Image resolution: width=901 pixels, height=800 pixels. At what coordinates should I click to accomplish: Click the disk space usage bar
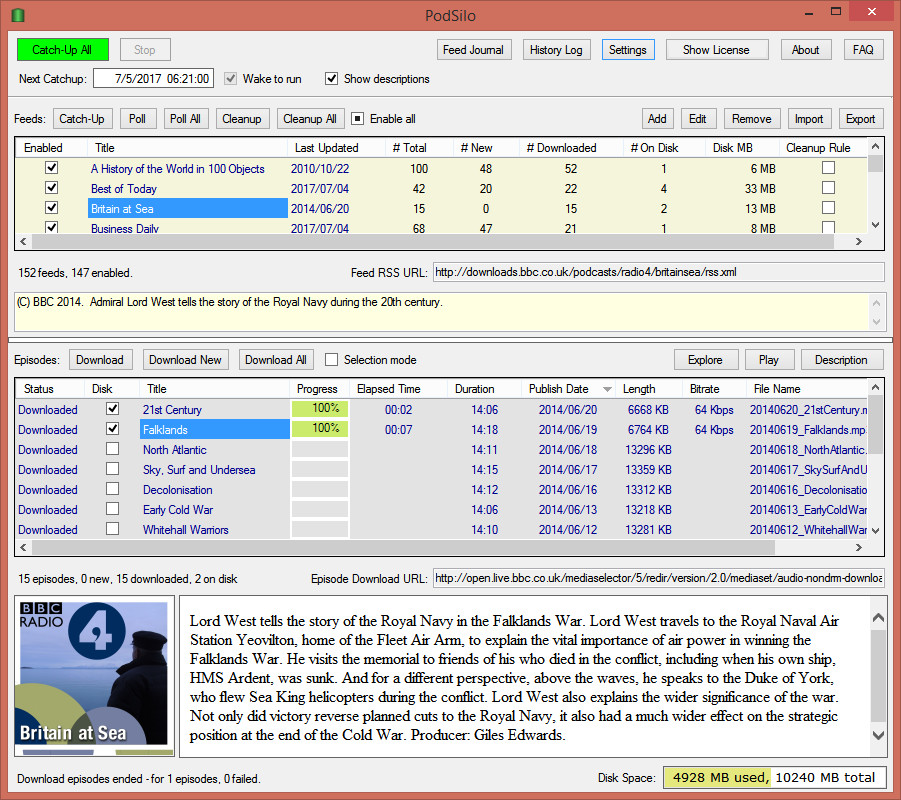pyautogui.click(x=775, y=778)
